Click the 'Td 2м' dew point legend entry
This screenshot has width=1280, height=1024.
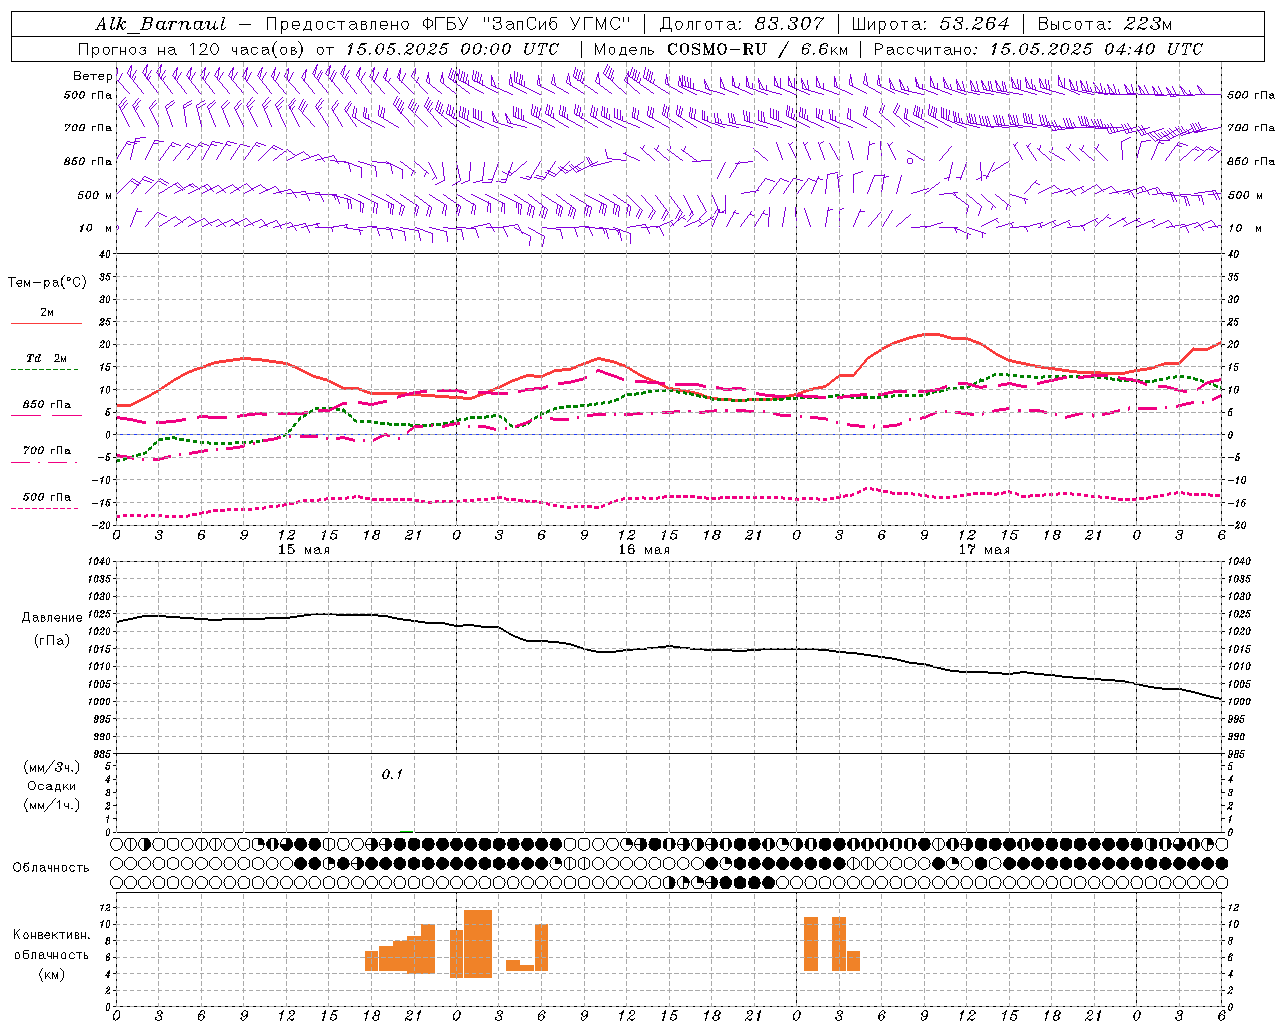[47, 358]
